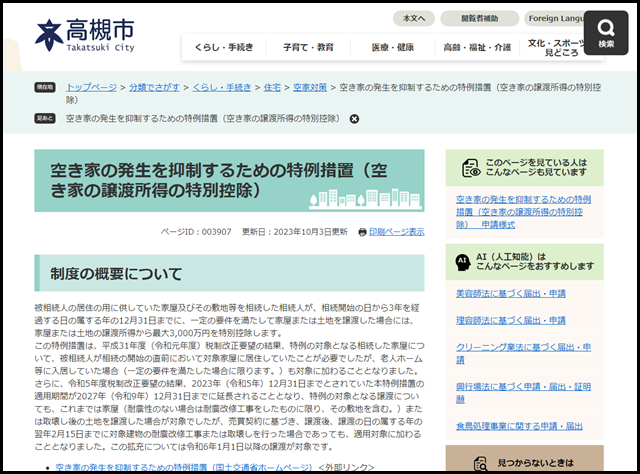Open クリーニング業法に基づく届出・申請 link

523,354
